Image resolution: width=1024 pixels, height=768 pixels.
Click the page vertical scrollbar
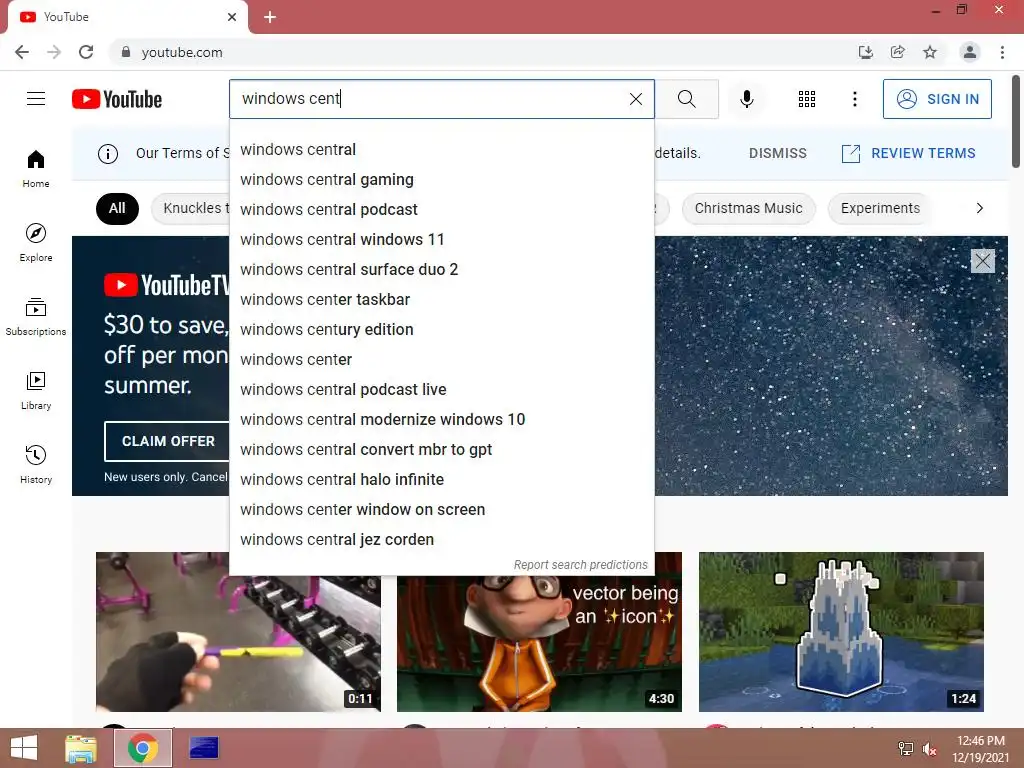pos(1016,121)
